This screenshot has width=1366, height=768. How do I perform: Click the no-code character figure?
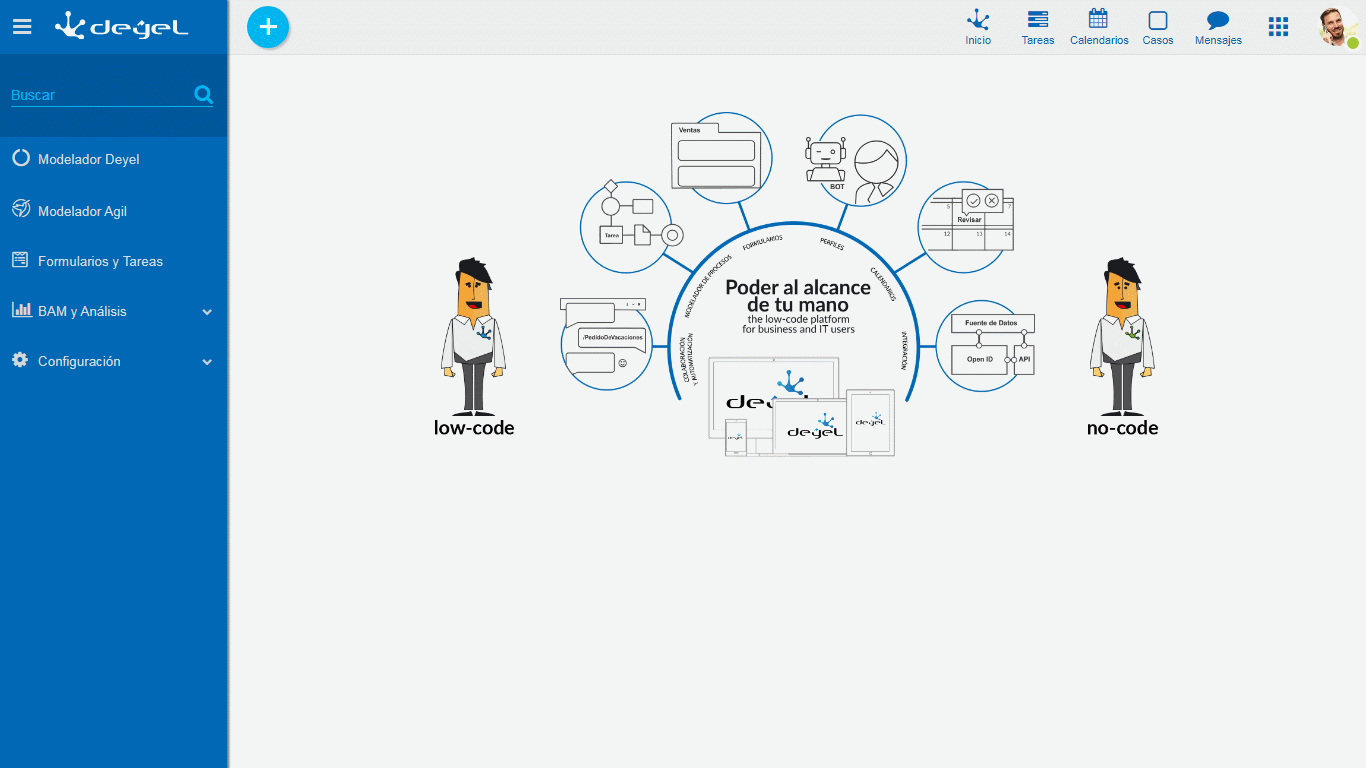coord(1122,337)
